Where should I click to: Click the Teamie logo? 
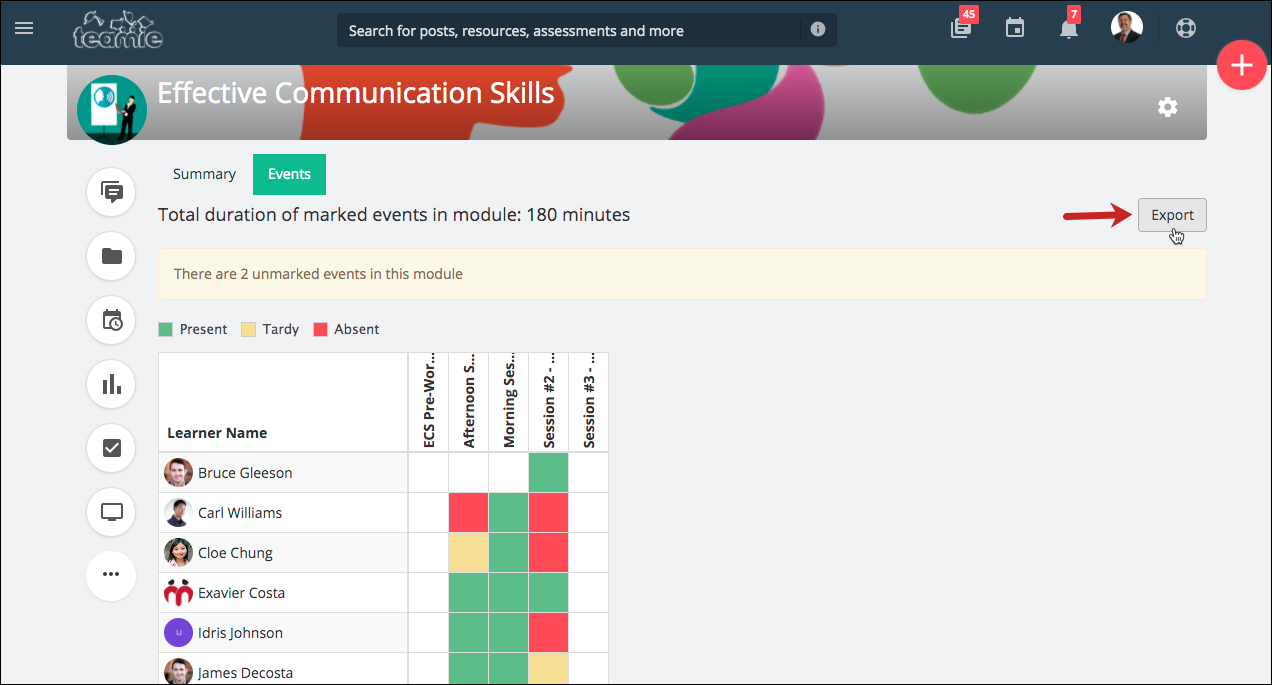118,29
